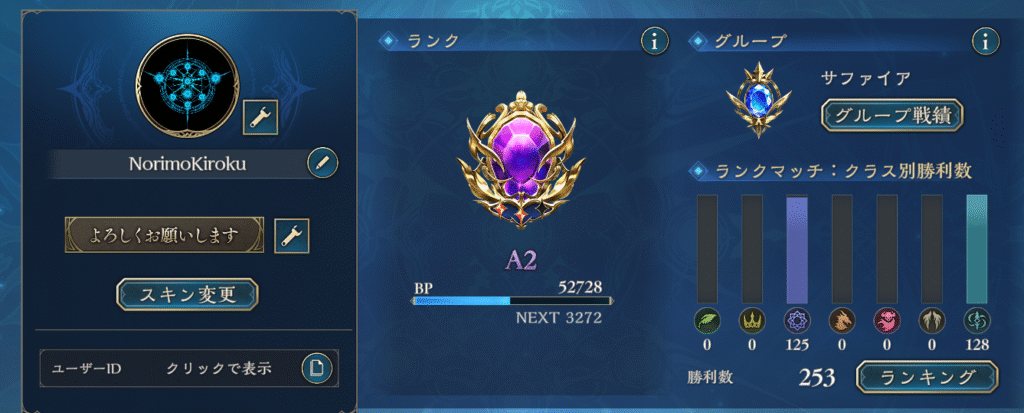Open the info icon in グループ header
This screenshot has width=1024, height=413.
[x=985, y=41]
